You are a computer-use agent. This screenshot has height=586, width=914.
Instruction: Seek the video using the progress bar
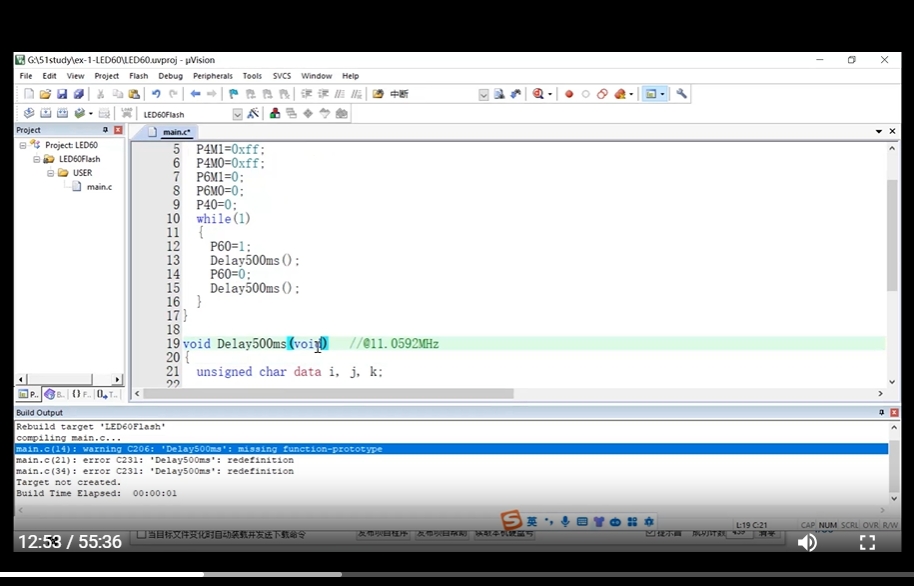(457, 574)
